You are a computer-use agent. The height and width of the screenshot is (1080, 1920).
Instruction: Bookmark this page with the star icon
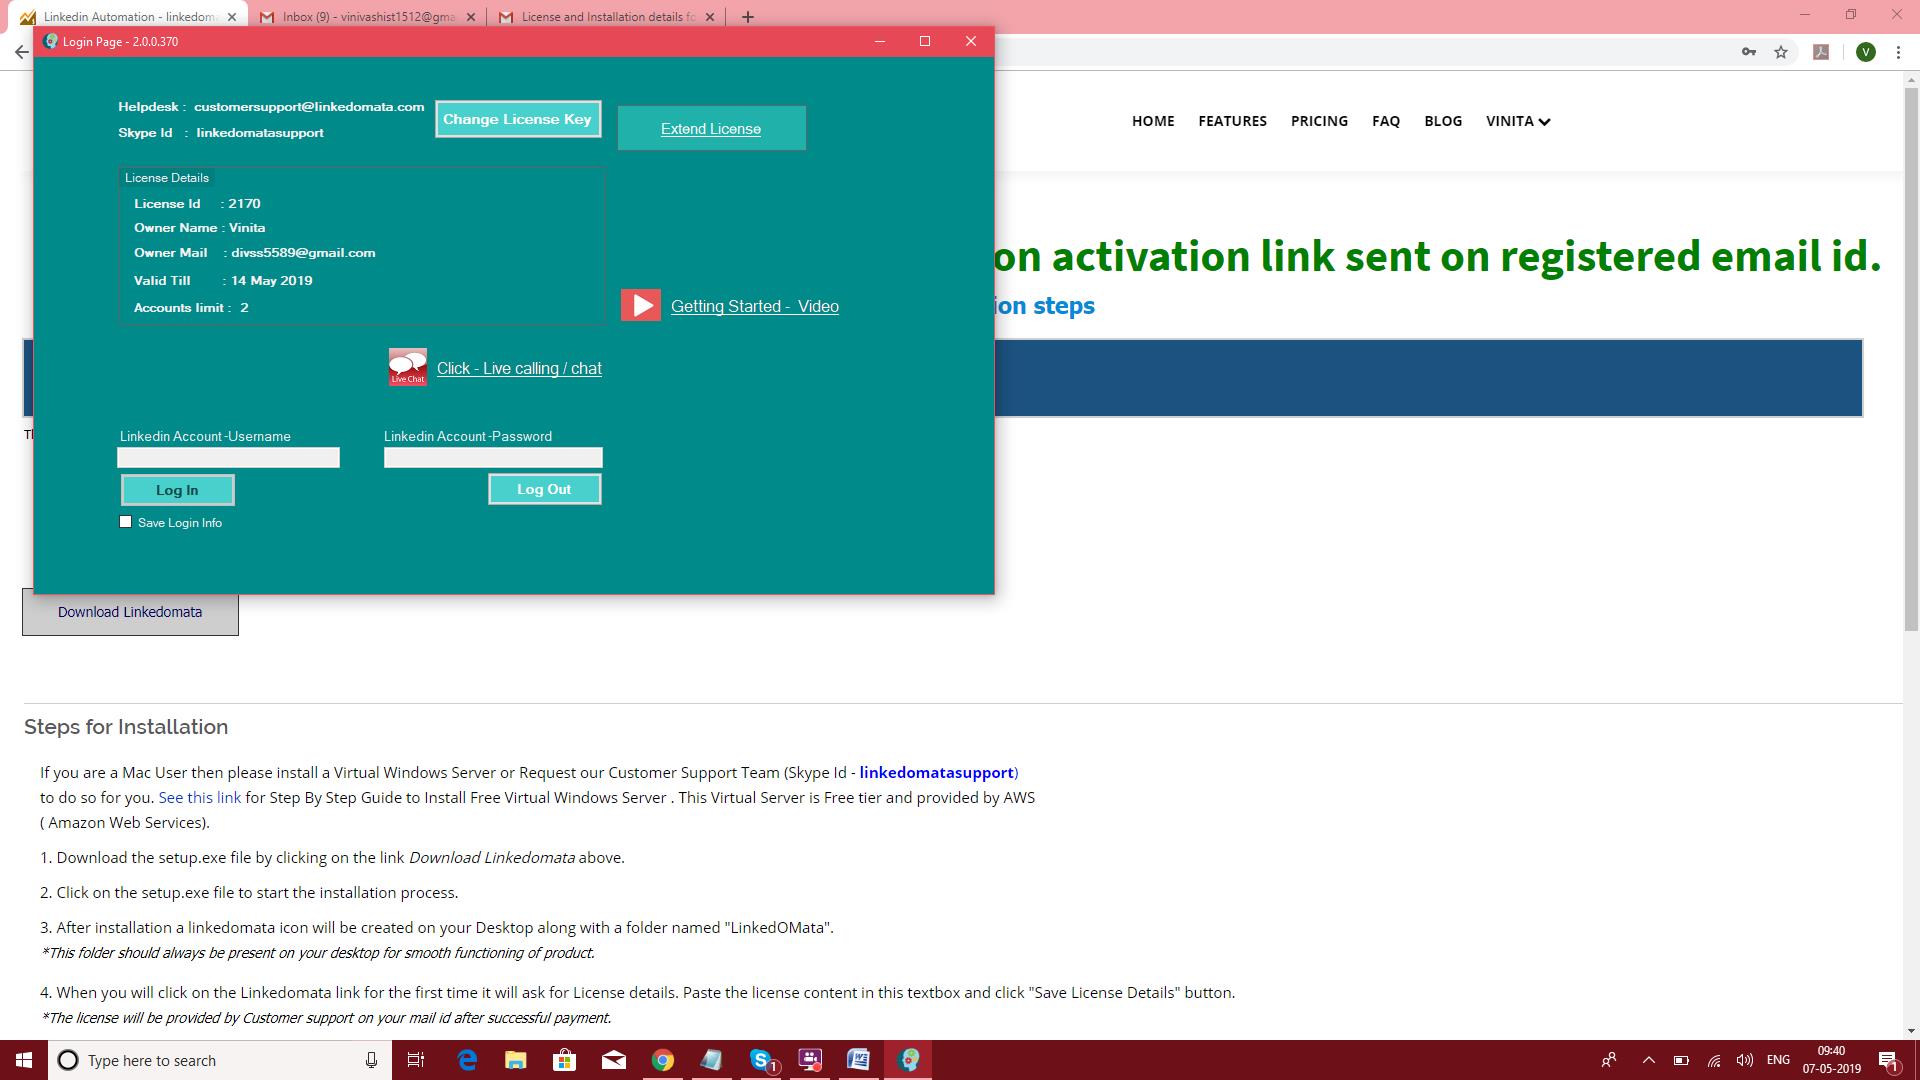1781,52
